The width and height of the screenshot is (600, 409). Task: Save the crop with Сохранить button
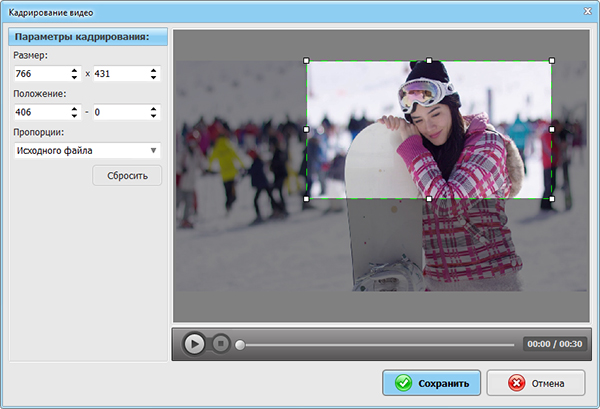click(432, 383)
